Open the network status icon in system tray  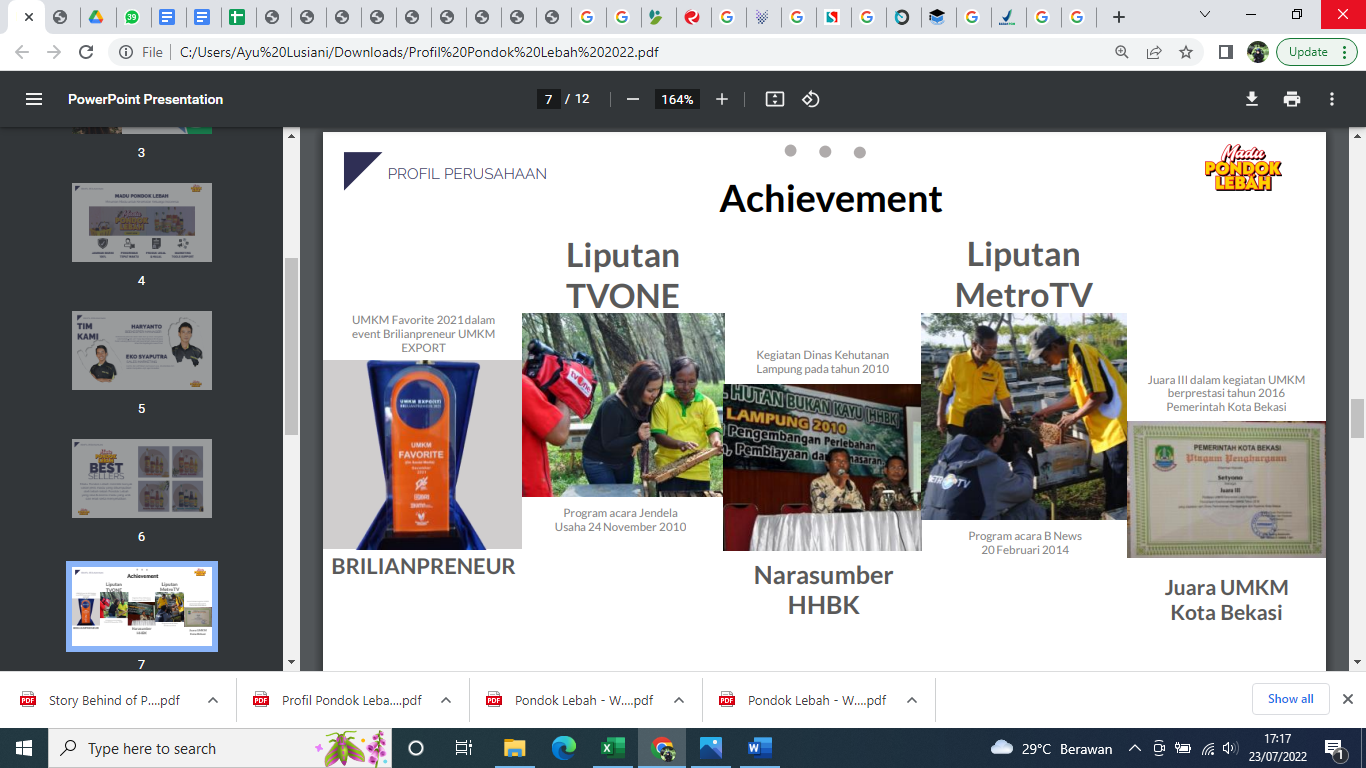point(1207,748)
